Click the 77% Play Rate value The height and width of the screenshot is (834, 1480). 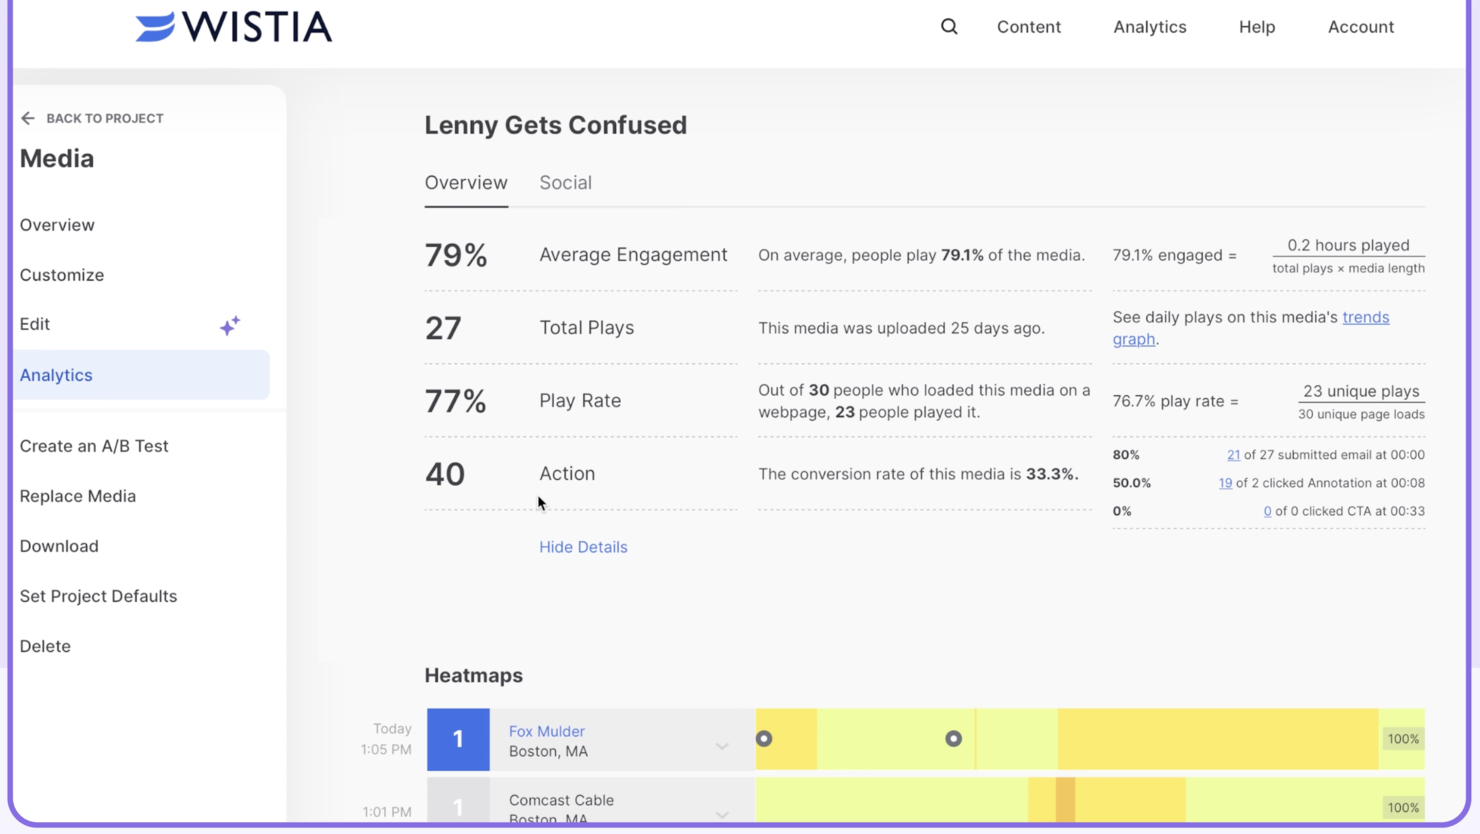click(x=456, y=401)
